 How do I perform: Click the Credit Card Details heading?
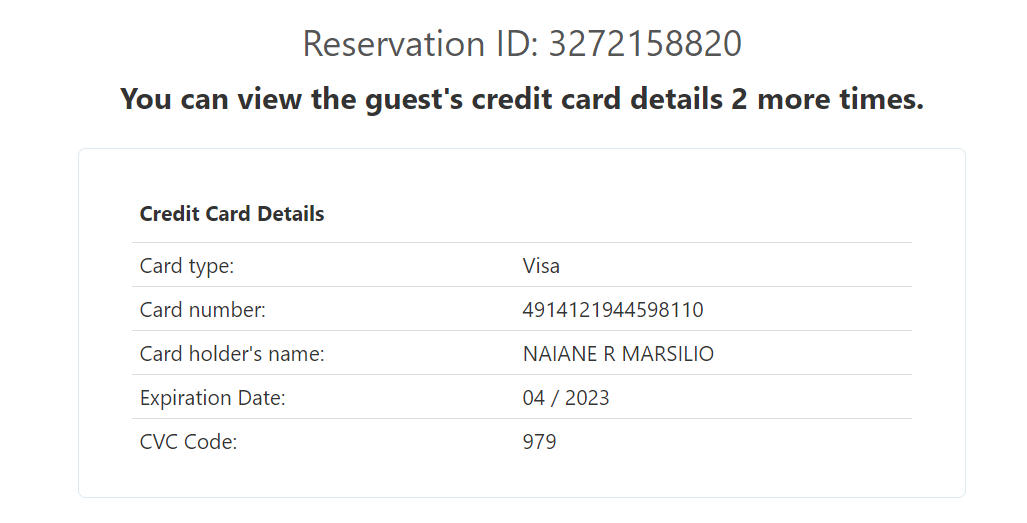pyautogui.click(x=232, y=214)
